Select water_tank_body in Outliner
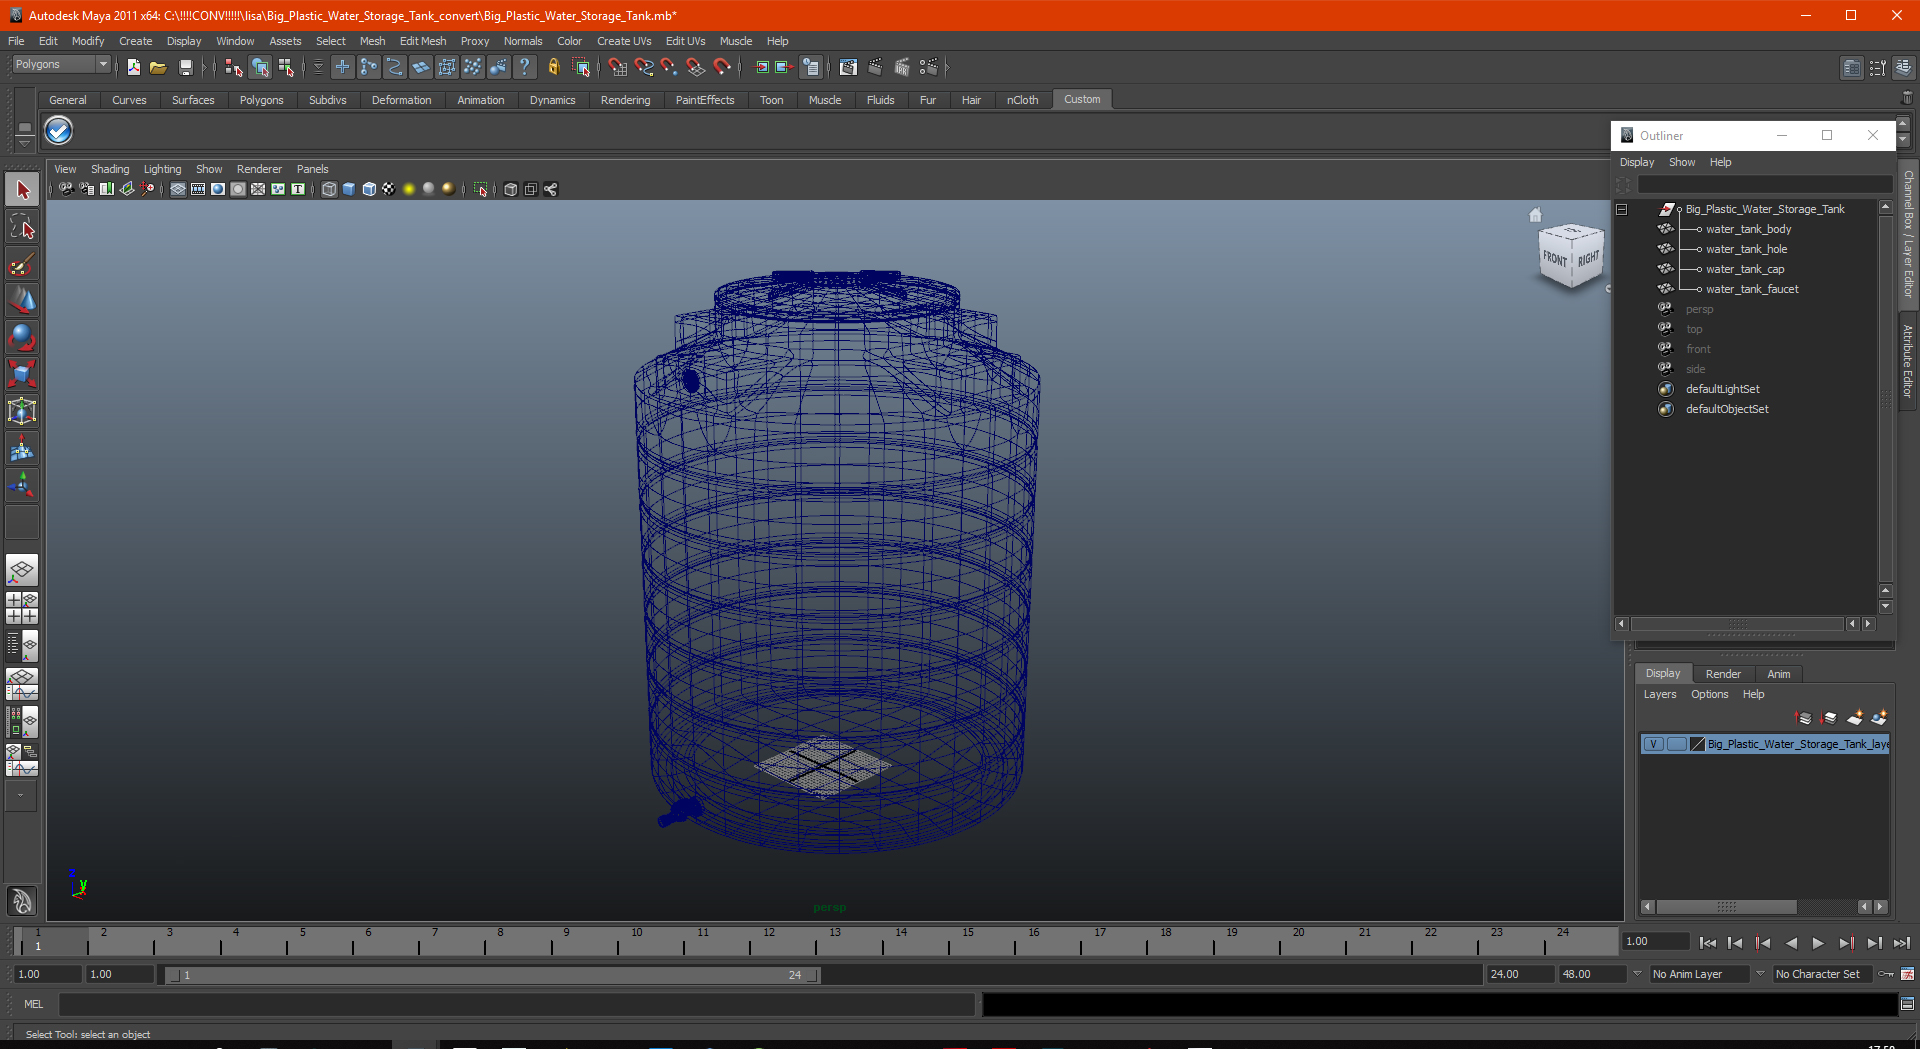This screenshot has width=1920, height=1049. (x=1748, y=229)
